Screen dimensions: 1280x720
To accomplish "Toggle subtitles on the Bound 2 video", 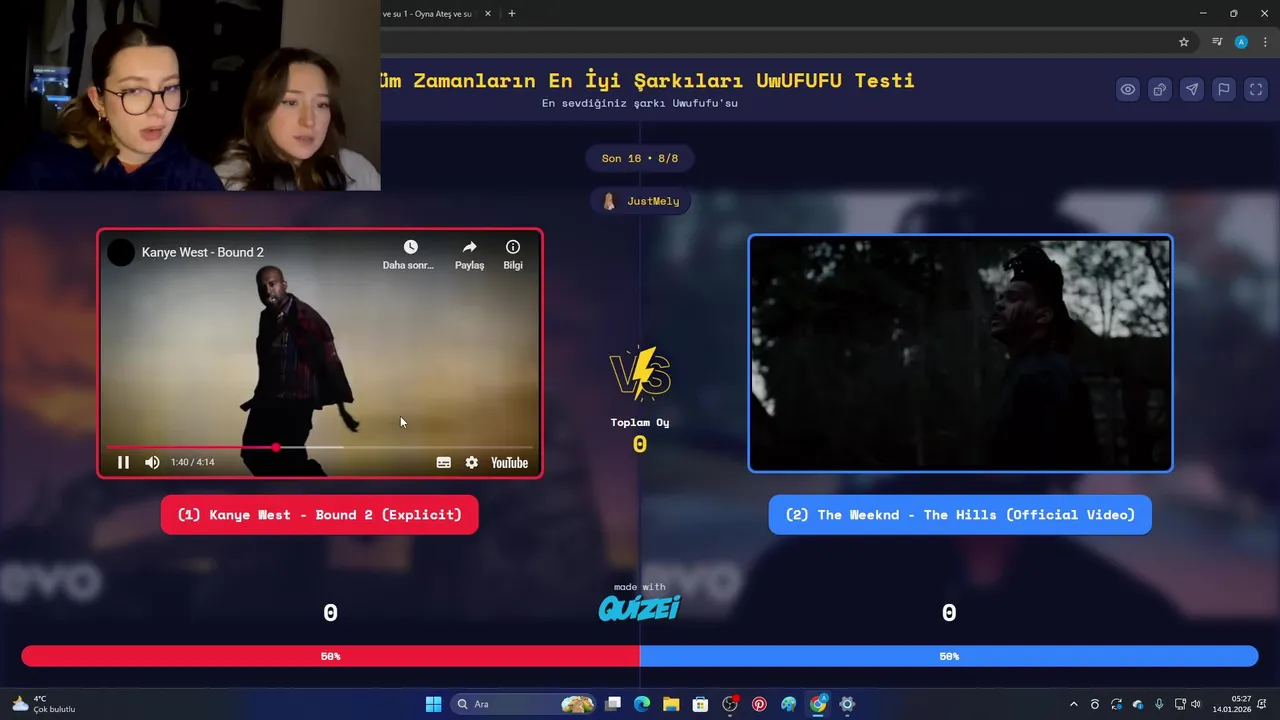I will (x=444, y=462).
